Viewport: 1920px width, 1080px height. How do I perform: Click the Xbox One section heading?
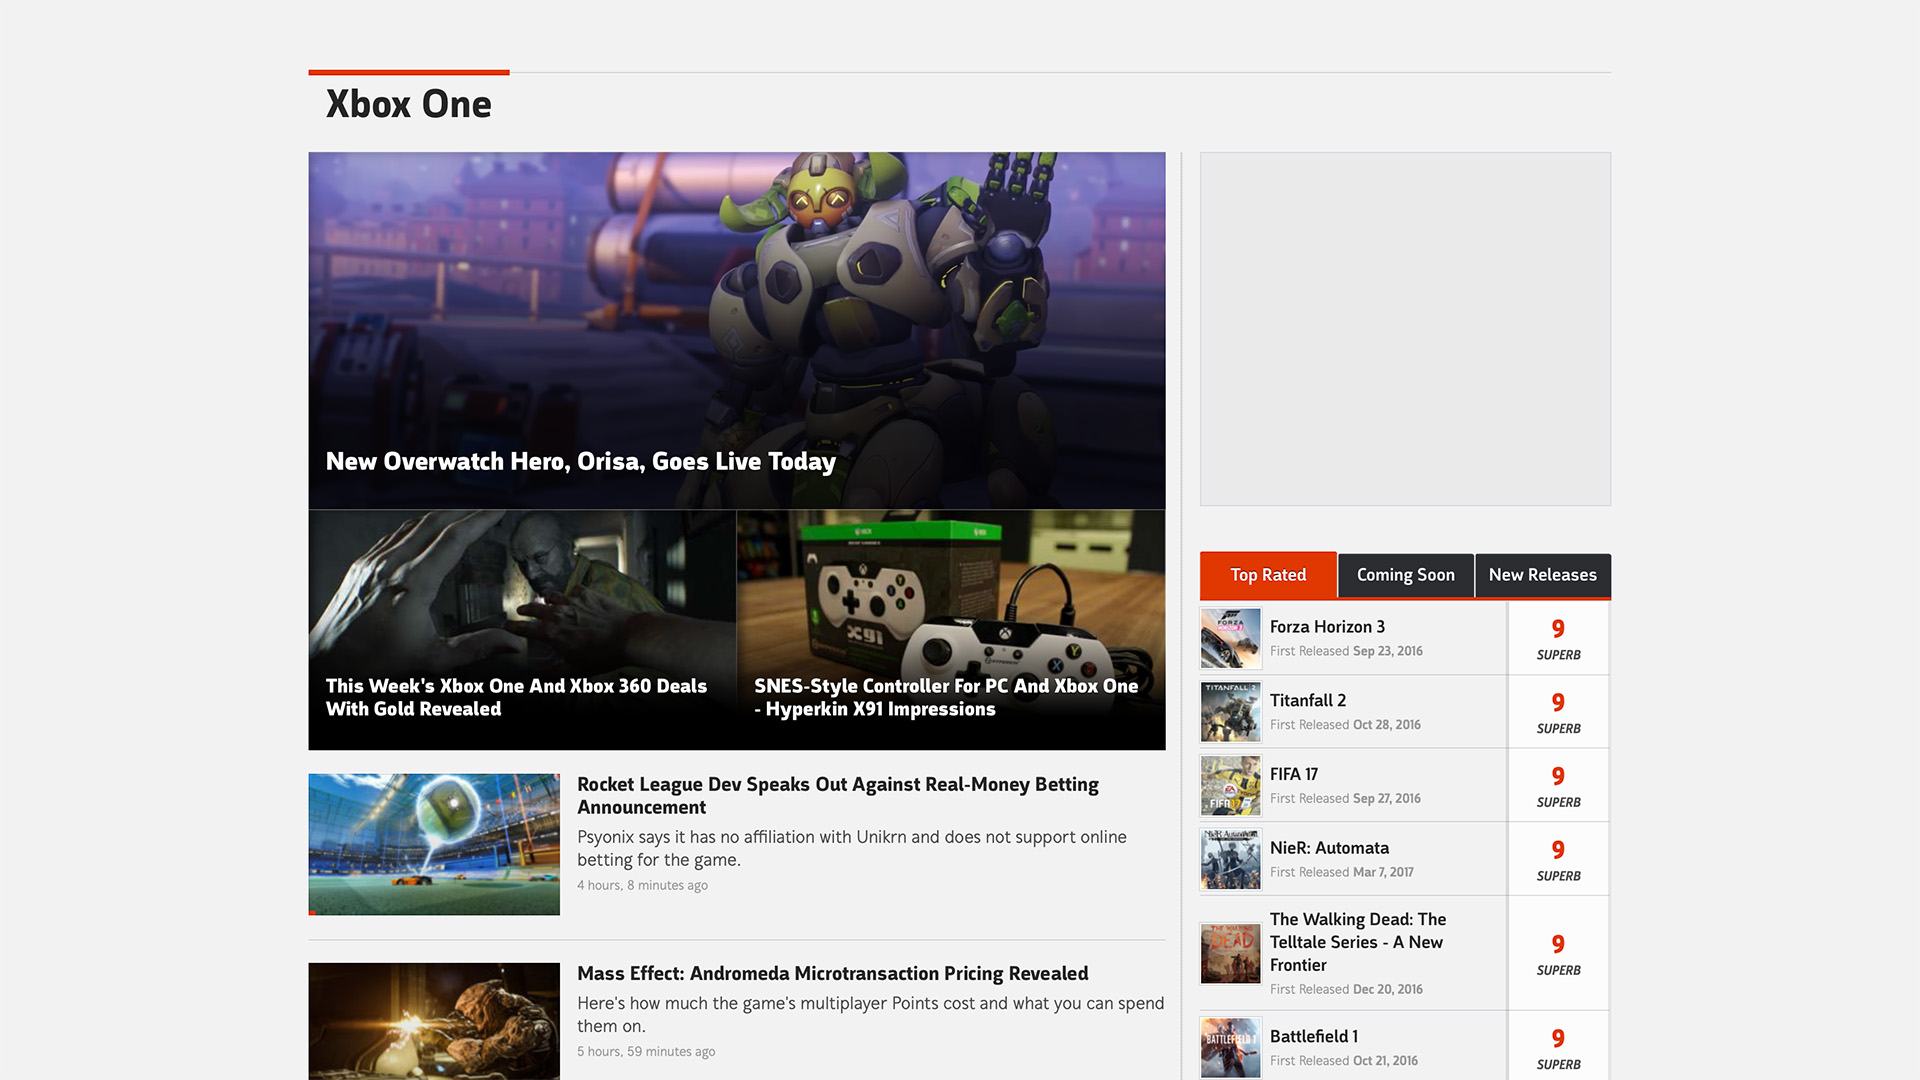(408, 104)
